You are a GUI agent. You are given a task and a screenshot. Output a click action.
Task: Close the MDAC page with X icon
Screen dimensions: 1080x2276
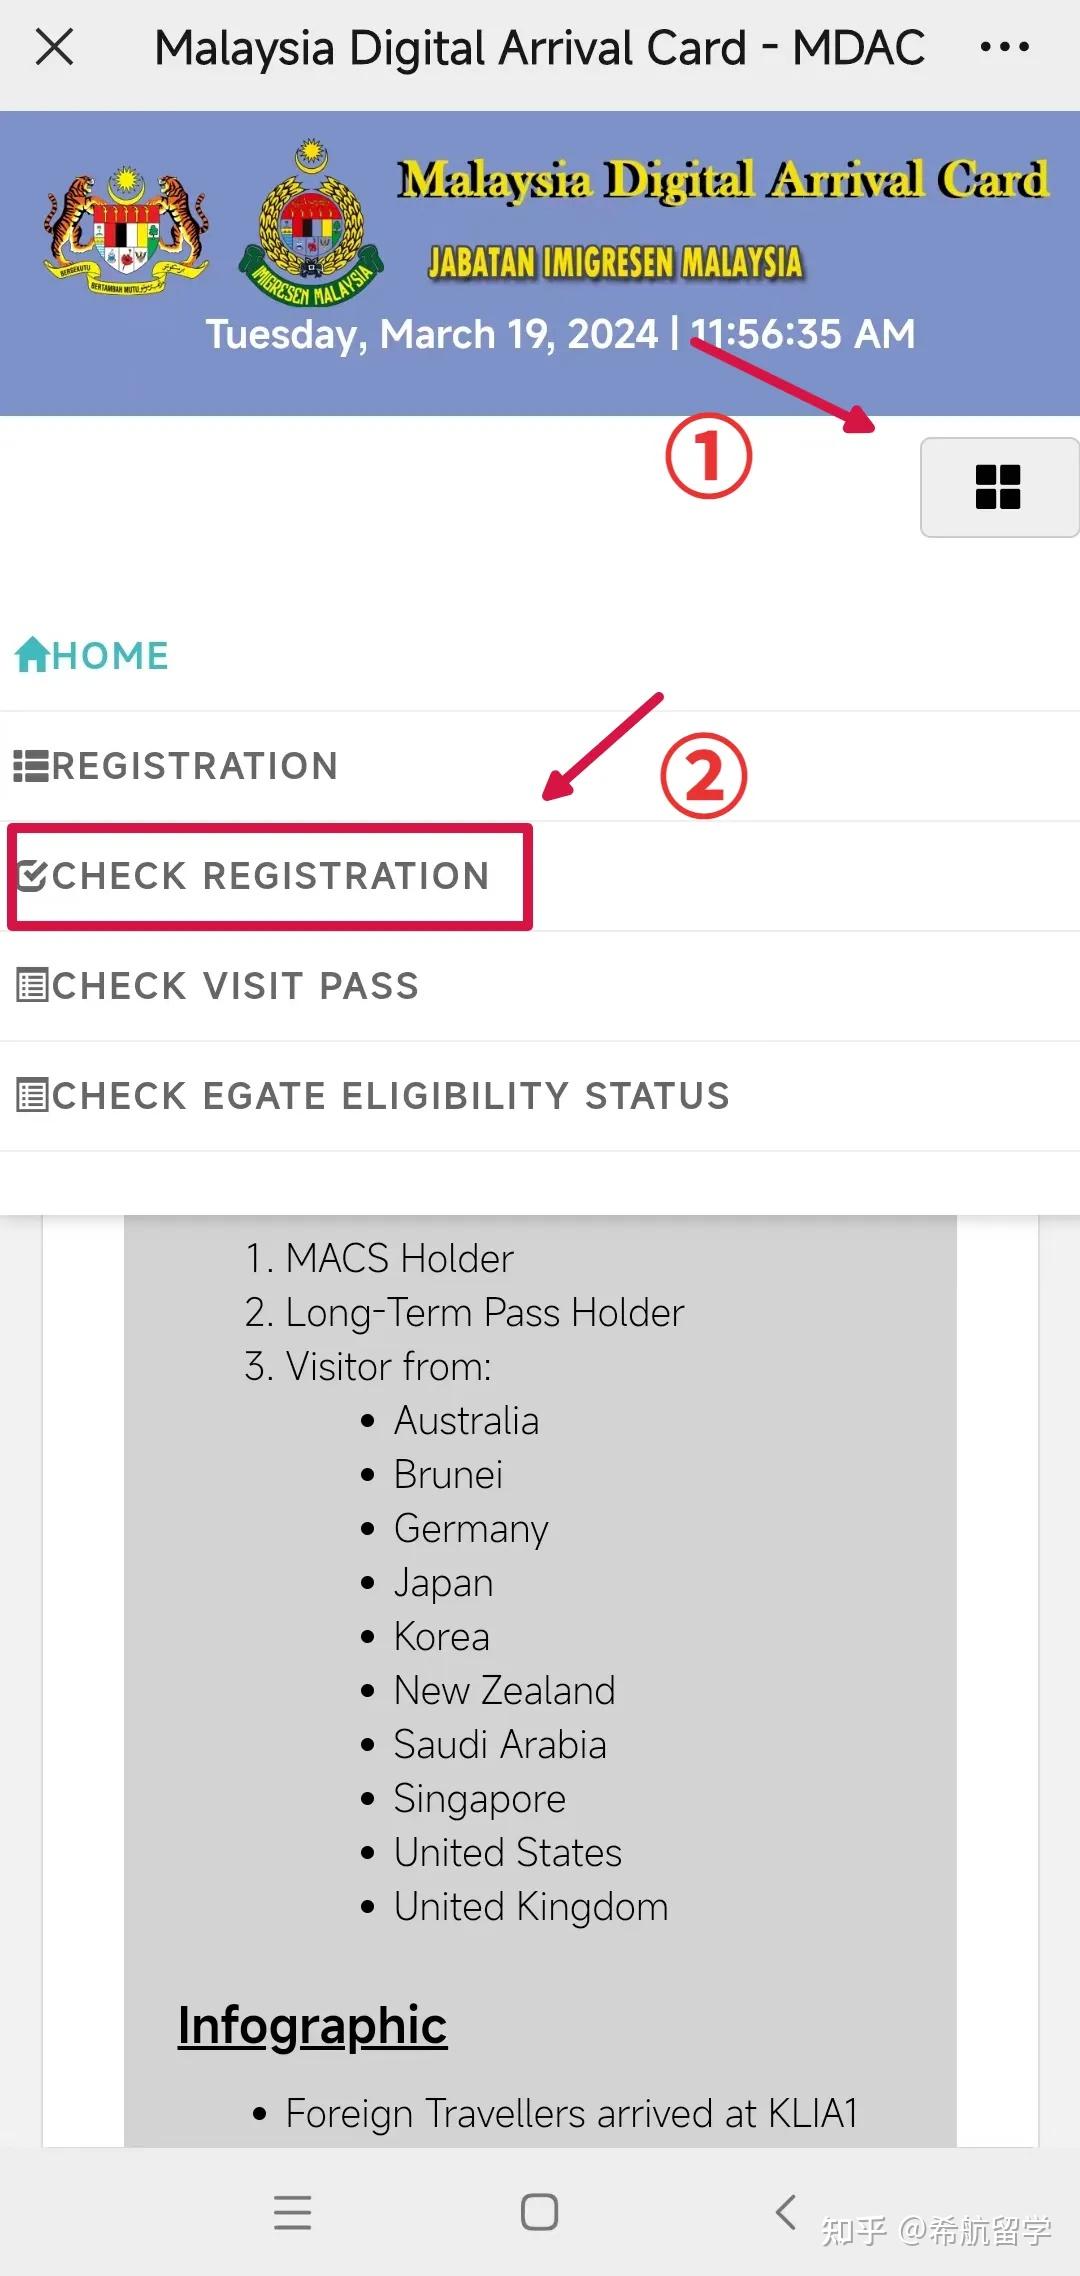click(x=54, y=47)
